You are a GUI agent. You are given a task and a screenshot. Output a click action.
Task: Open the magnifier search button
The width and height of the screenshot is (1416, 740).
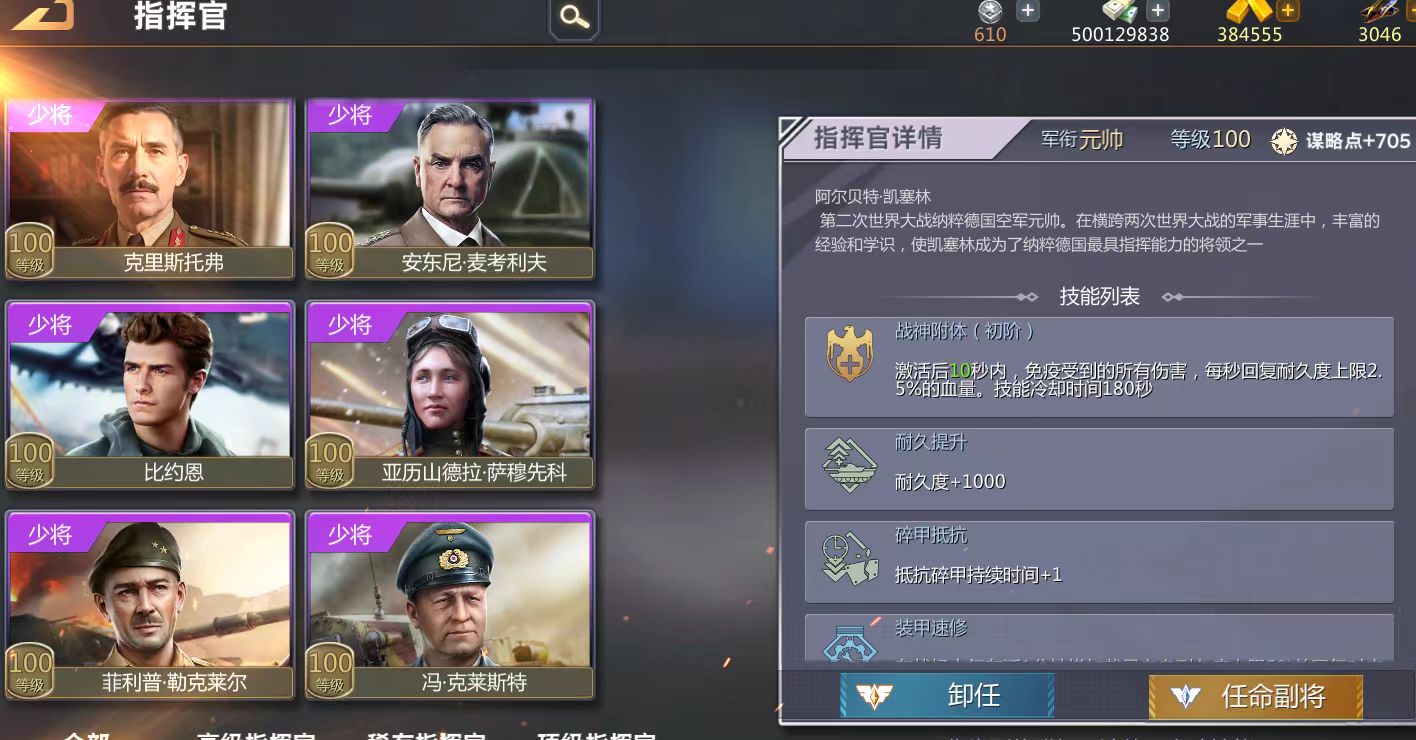coord(574,17)
